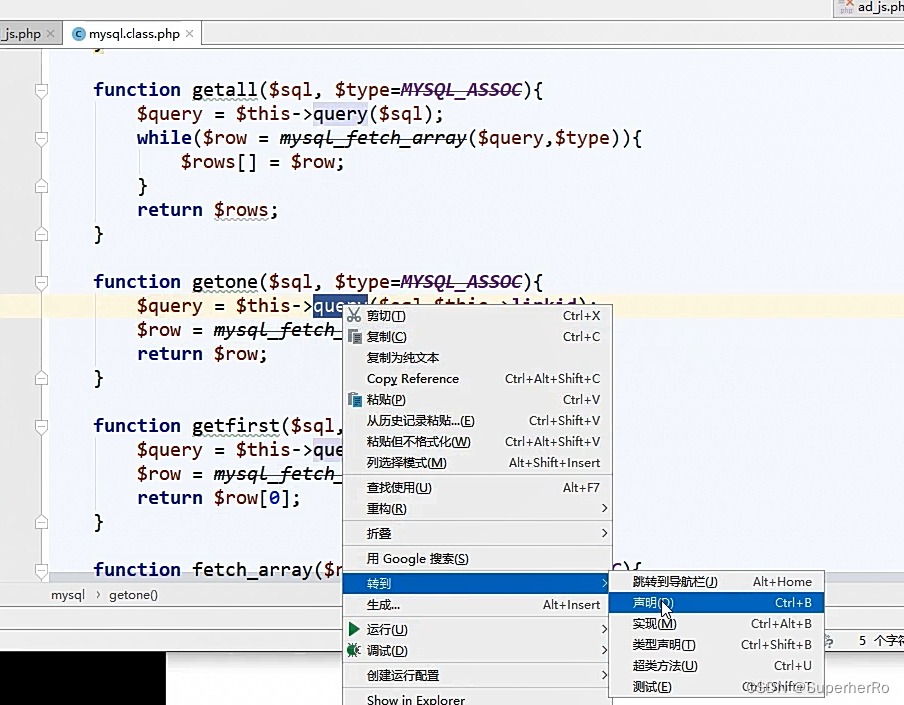The image size is (904, 705).
Task: Click the C class icon on the mysql.class.php tab
Action: point(78,33)
